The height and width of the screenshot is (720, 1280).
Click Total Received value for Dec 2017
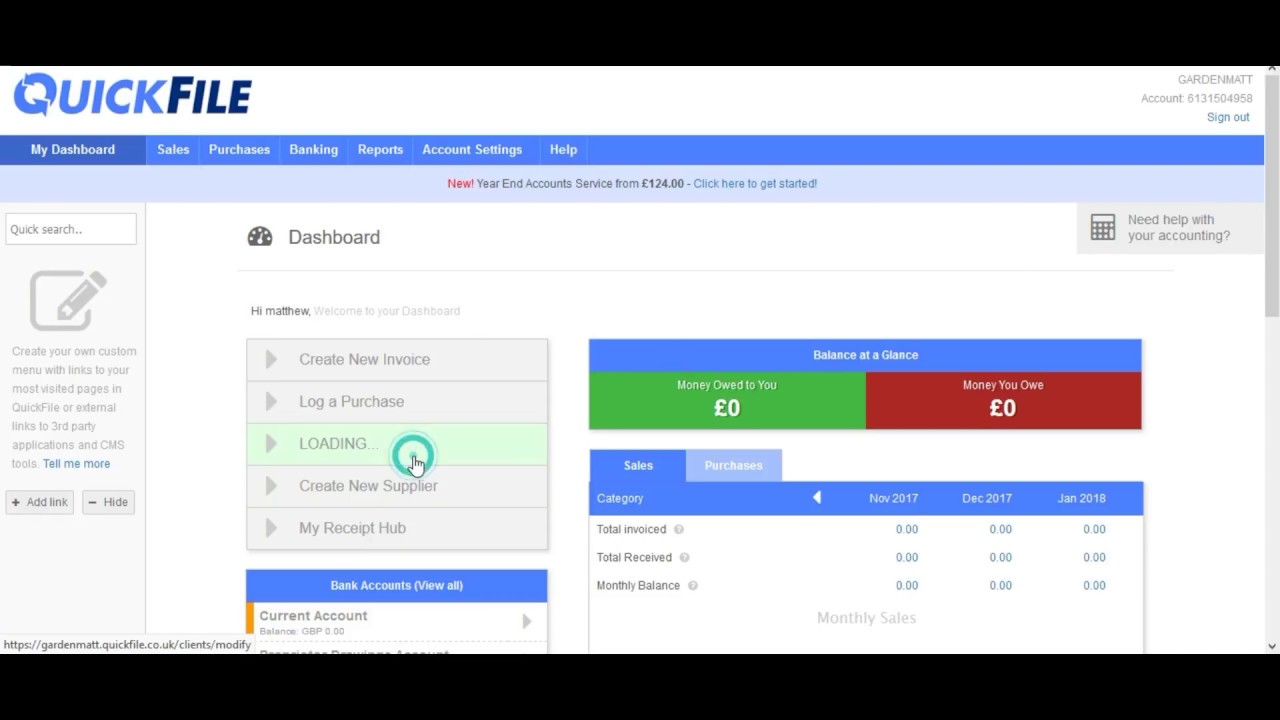(1000, 558)
